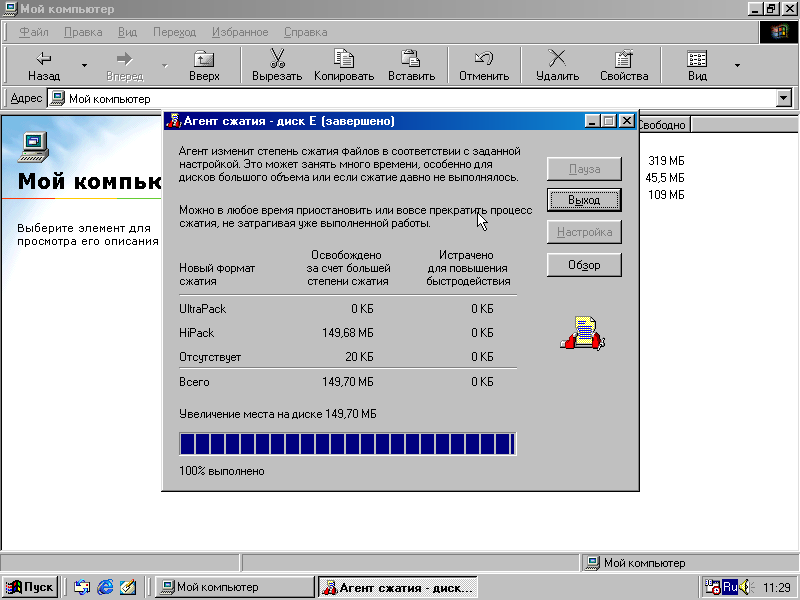Click the Internet Explorer quick launch icon

tap(104, 587)
